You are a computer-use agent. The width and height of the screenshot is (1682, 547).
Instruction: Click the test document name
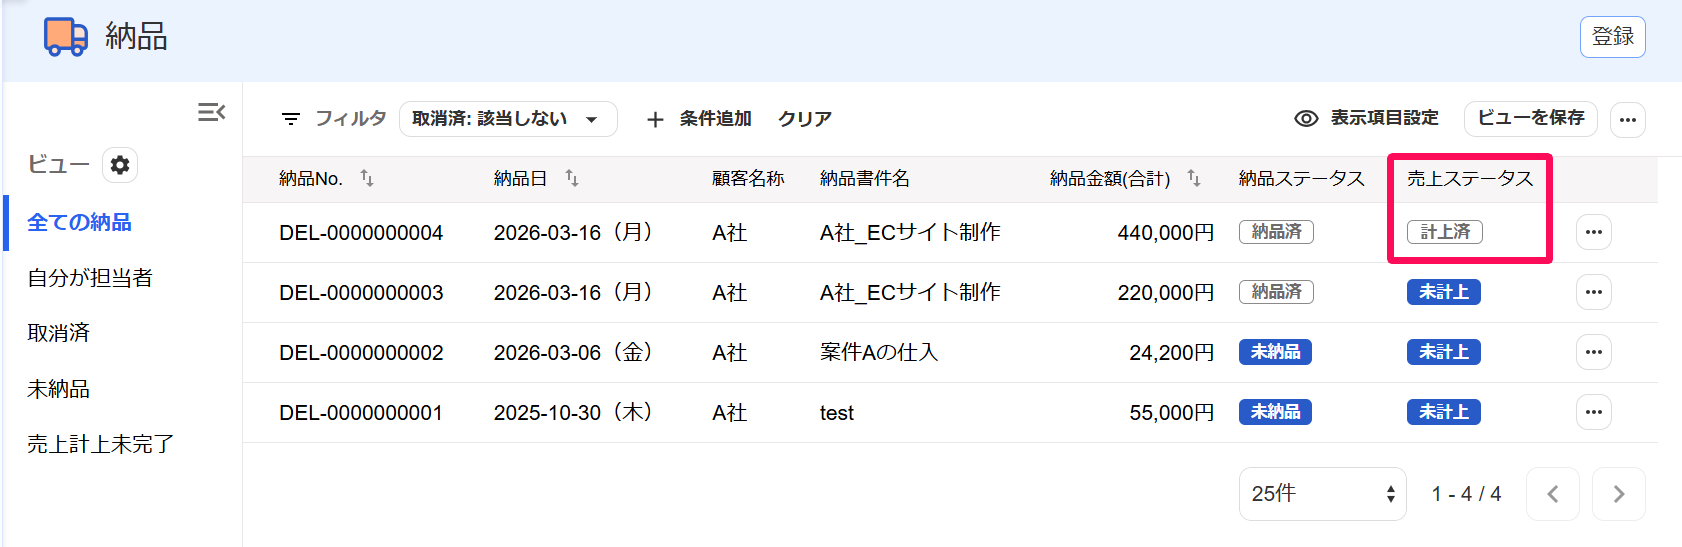pos(837,413)
